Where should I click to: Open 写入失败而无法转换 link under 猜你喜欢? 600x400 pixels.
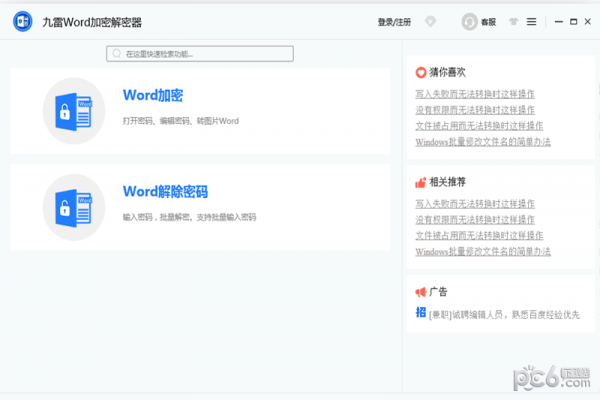coord(475,94)
